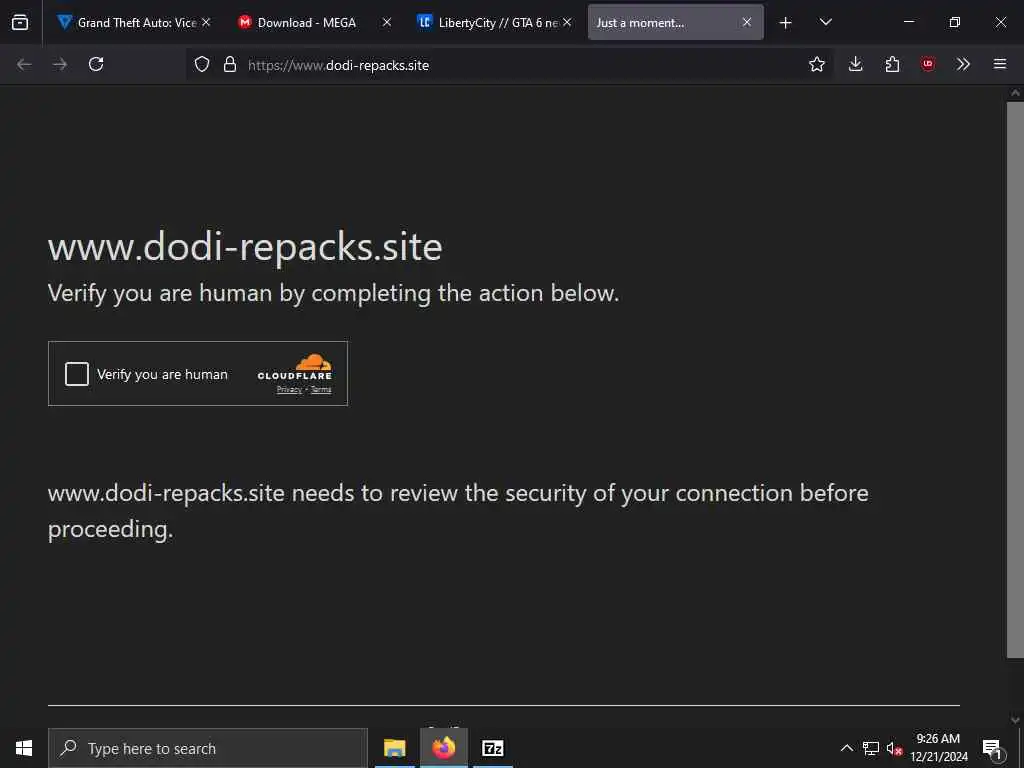Click the www.dodi-repacks.site heading
Image resolution: width=1024 pixels, height=768 pixels.
point(245,247)
